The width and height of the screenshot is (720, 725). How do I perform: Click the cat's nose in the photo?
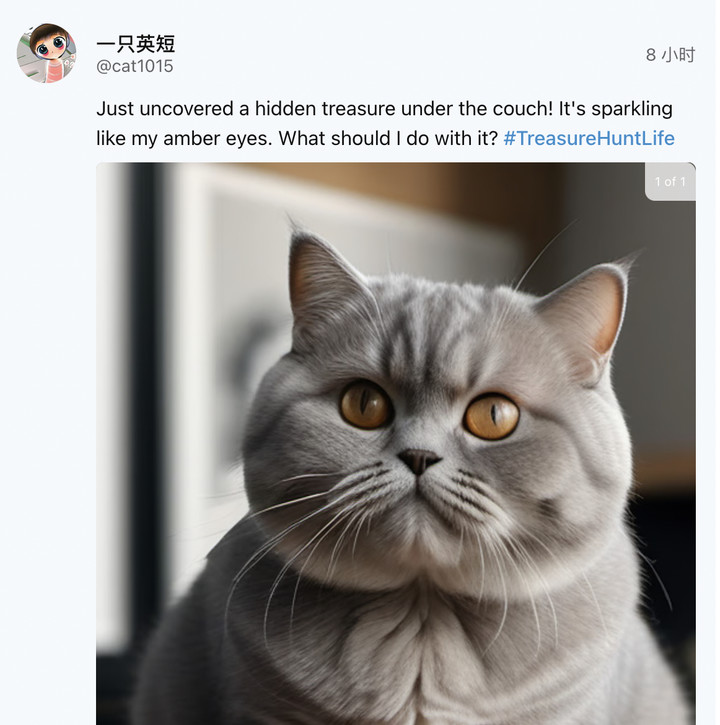click(x=418, y=461)
